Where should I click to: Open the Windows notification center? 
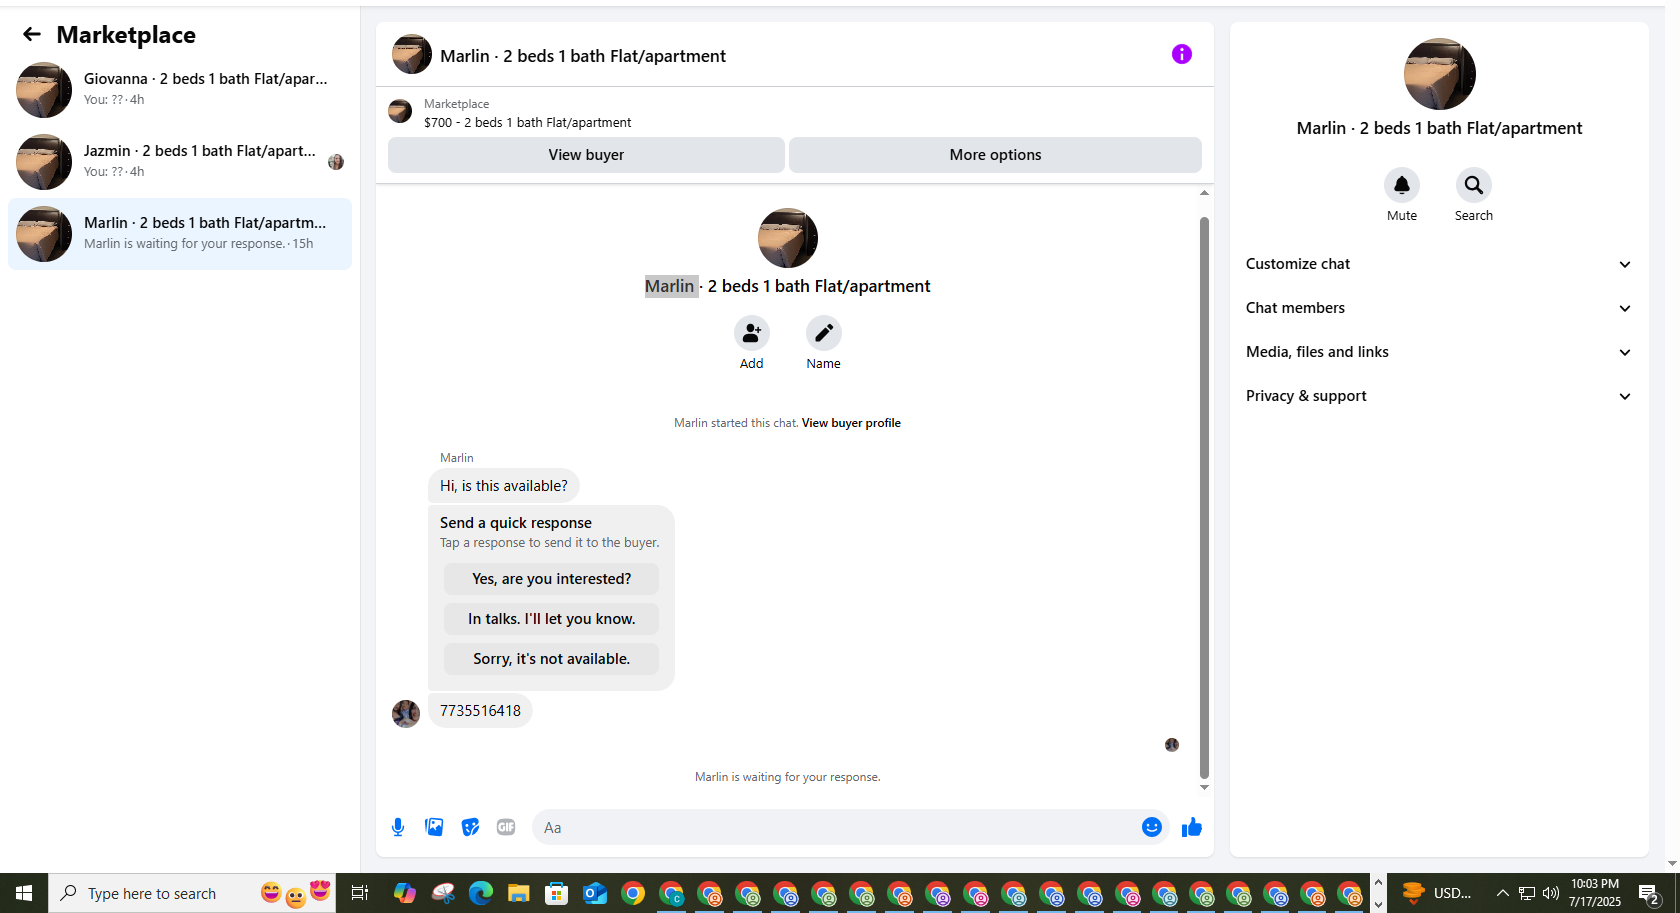(x=1650, y=893)
